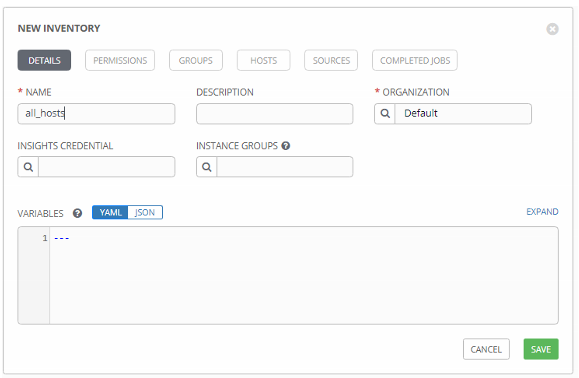579x378 pixels.
Task: Click into the Description field
Action: [275, 113]
